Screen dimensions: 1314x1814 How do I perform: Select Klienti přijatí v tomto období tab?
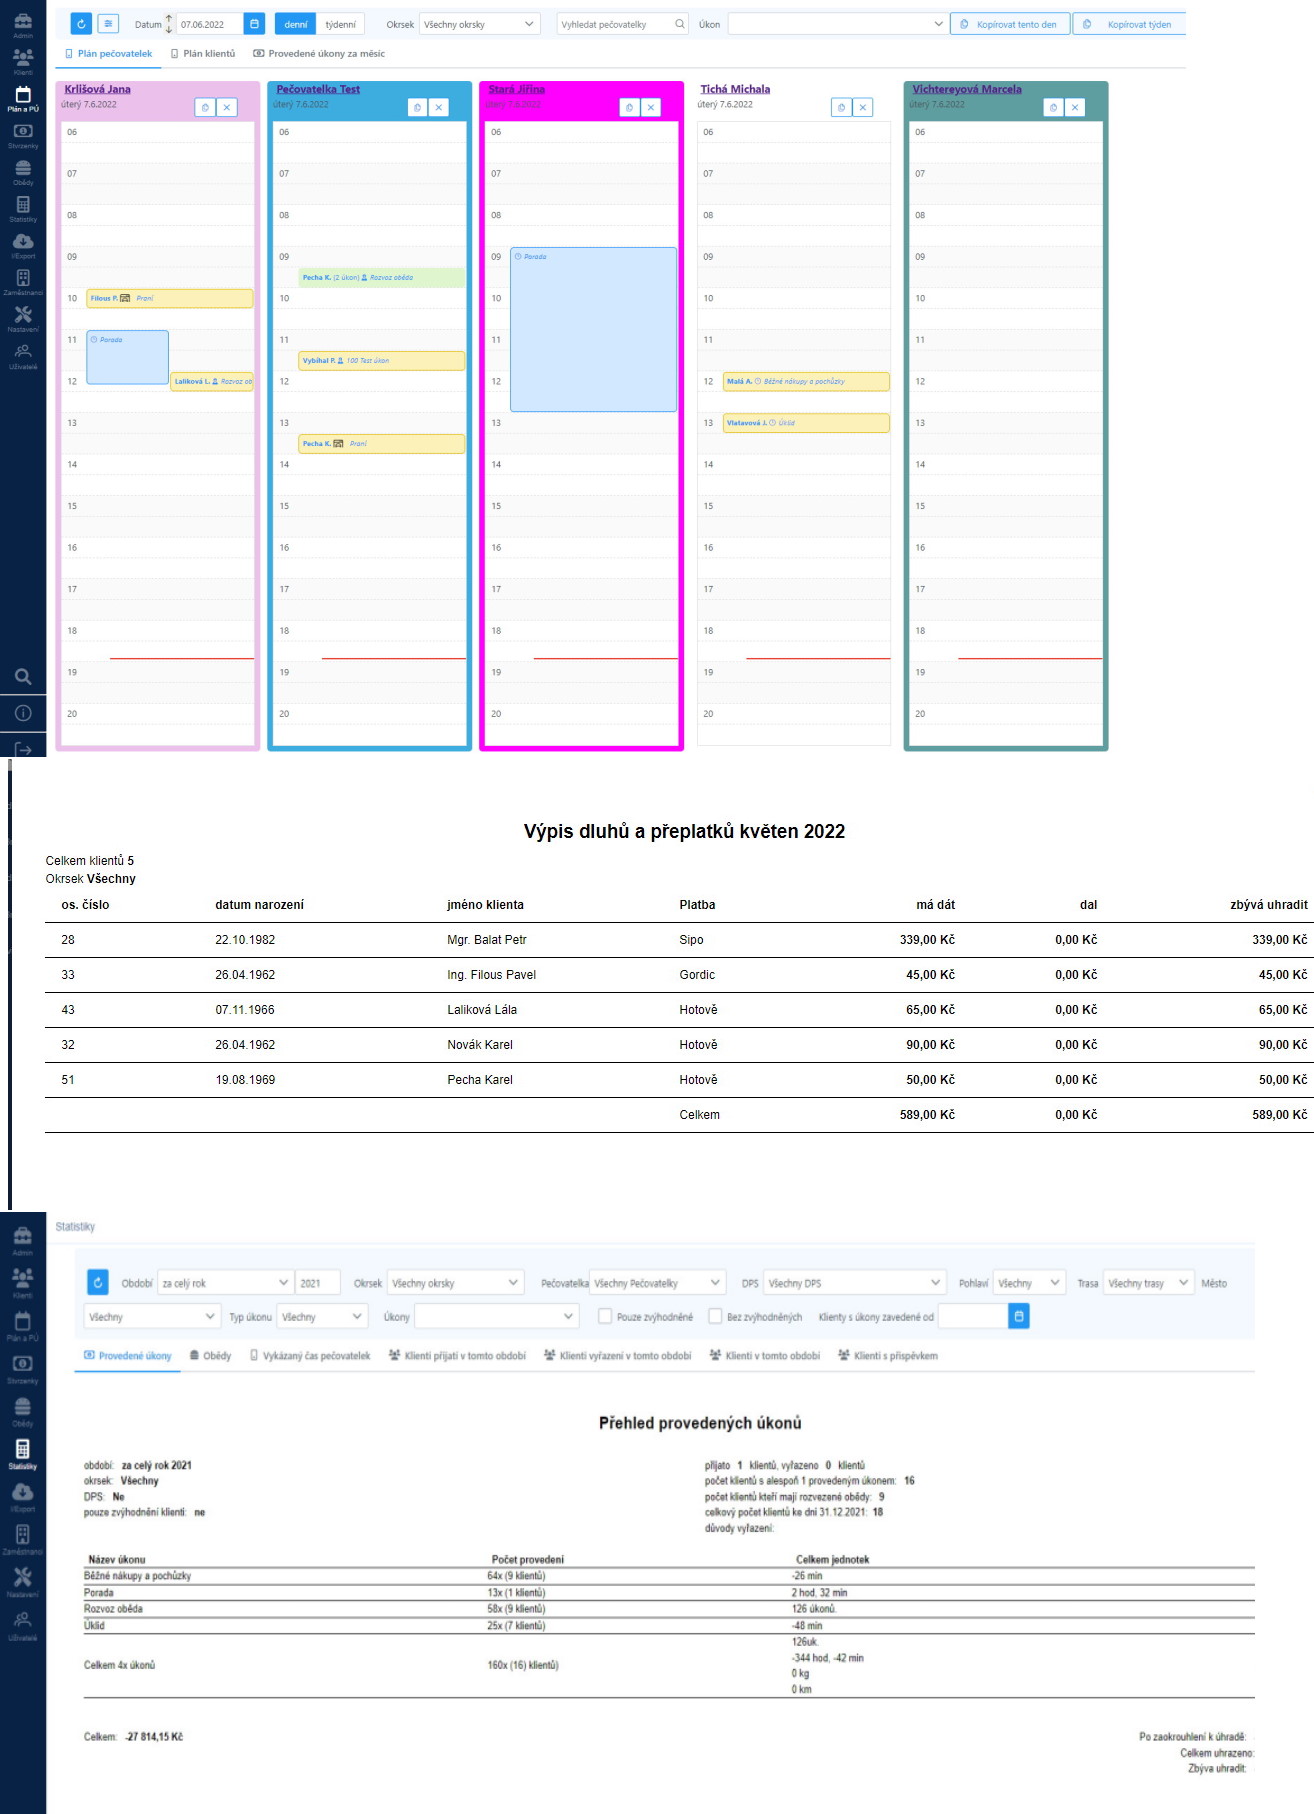coord(457,1356)
